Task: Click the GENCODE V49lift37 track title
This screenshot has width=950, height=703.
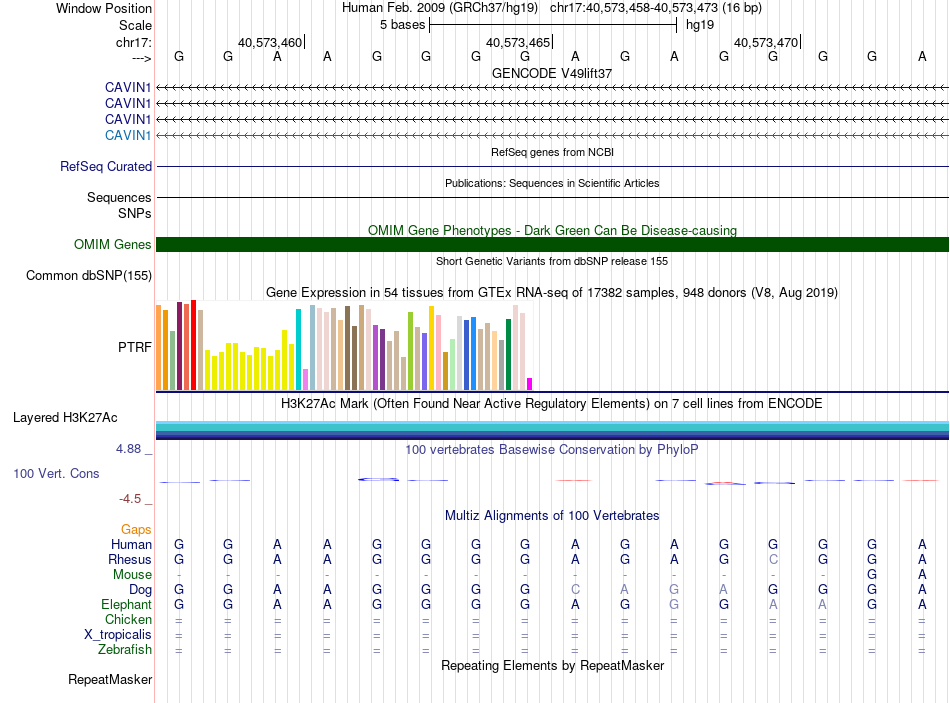Action: pyautogui.click(x=552, y=73)
